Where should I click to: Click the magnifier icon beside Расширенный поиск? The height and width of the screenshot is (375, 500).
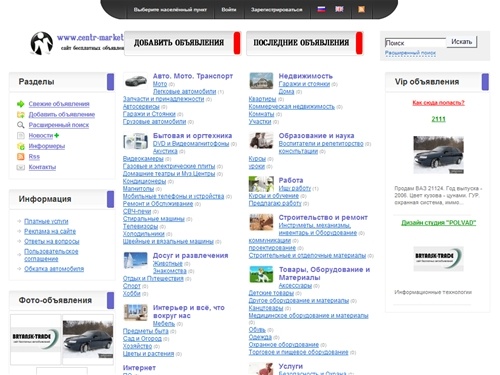click(21, 125)
